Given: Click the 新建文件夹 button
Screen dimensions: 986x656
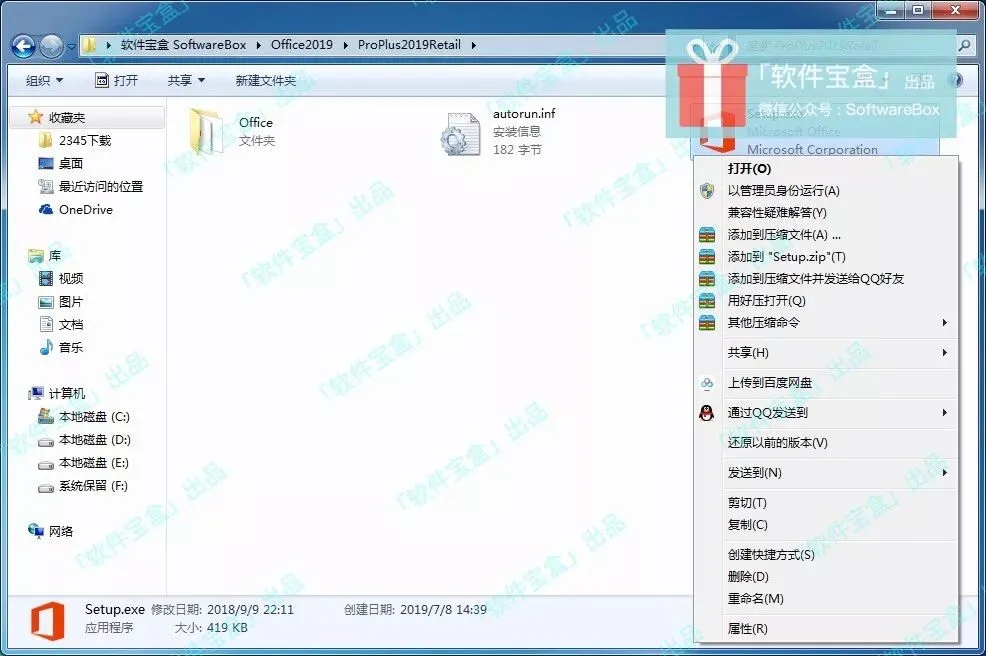Looking at the screenshot, I should pyautogui.click(x=265, y=81).
